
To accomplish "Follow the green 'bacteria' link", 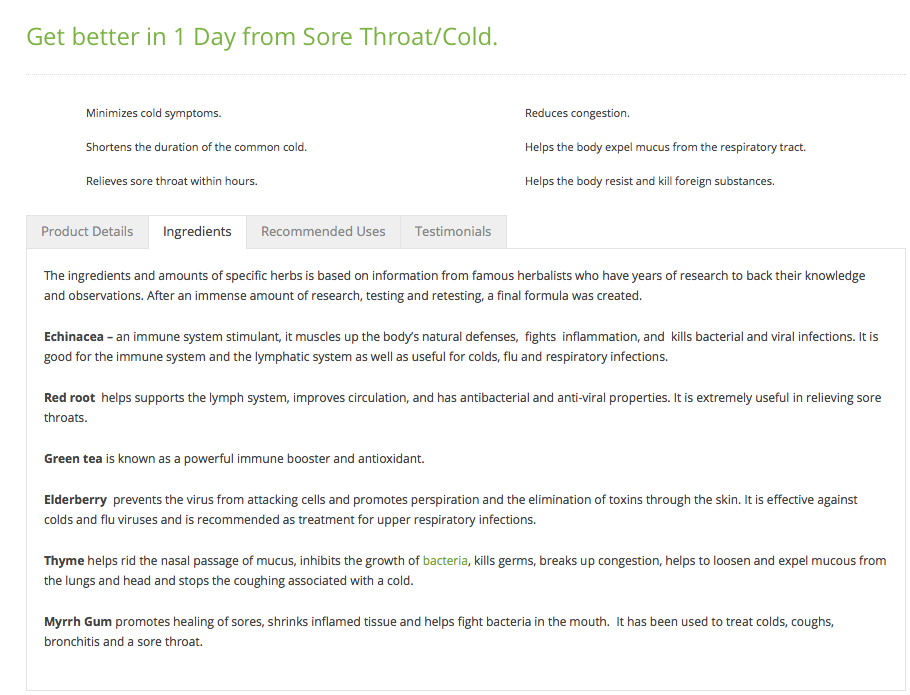I will tap(445, 561).
